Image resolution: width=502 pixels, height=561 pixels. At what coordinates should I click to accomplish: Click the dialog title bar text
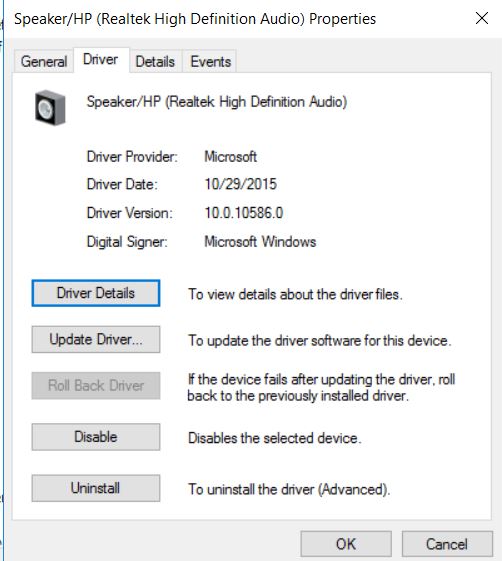pos(195,19)
